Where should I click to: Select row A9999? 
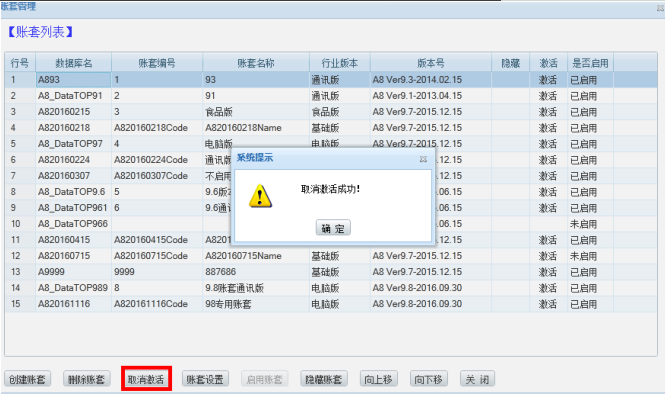click(x=331, y=272)
